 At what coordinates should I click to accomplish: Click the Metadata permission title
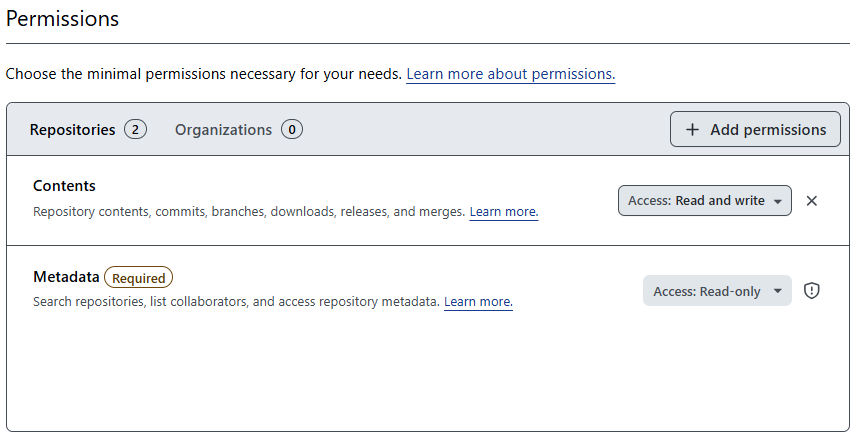pos(66,277)
